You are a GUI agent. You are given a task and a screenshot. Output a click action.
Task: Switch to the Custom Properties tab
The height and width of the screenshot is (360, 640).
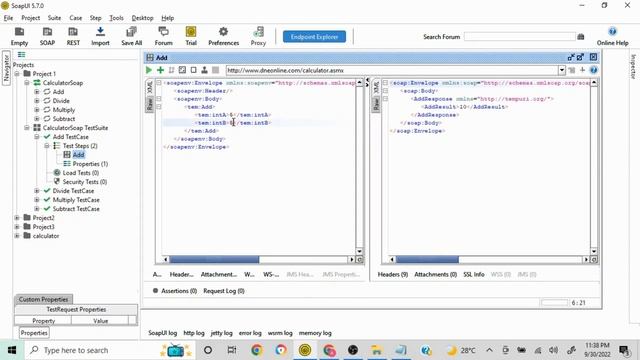pyautogui.click(x=44, y=299)
